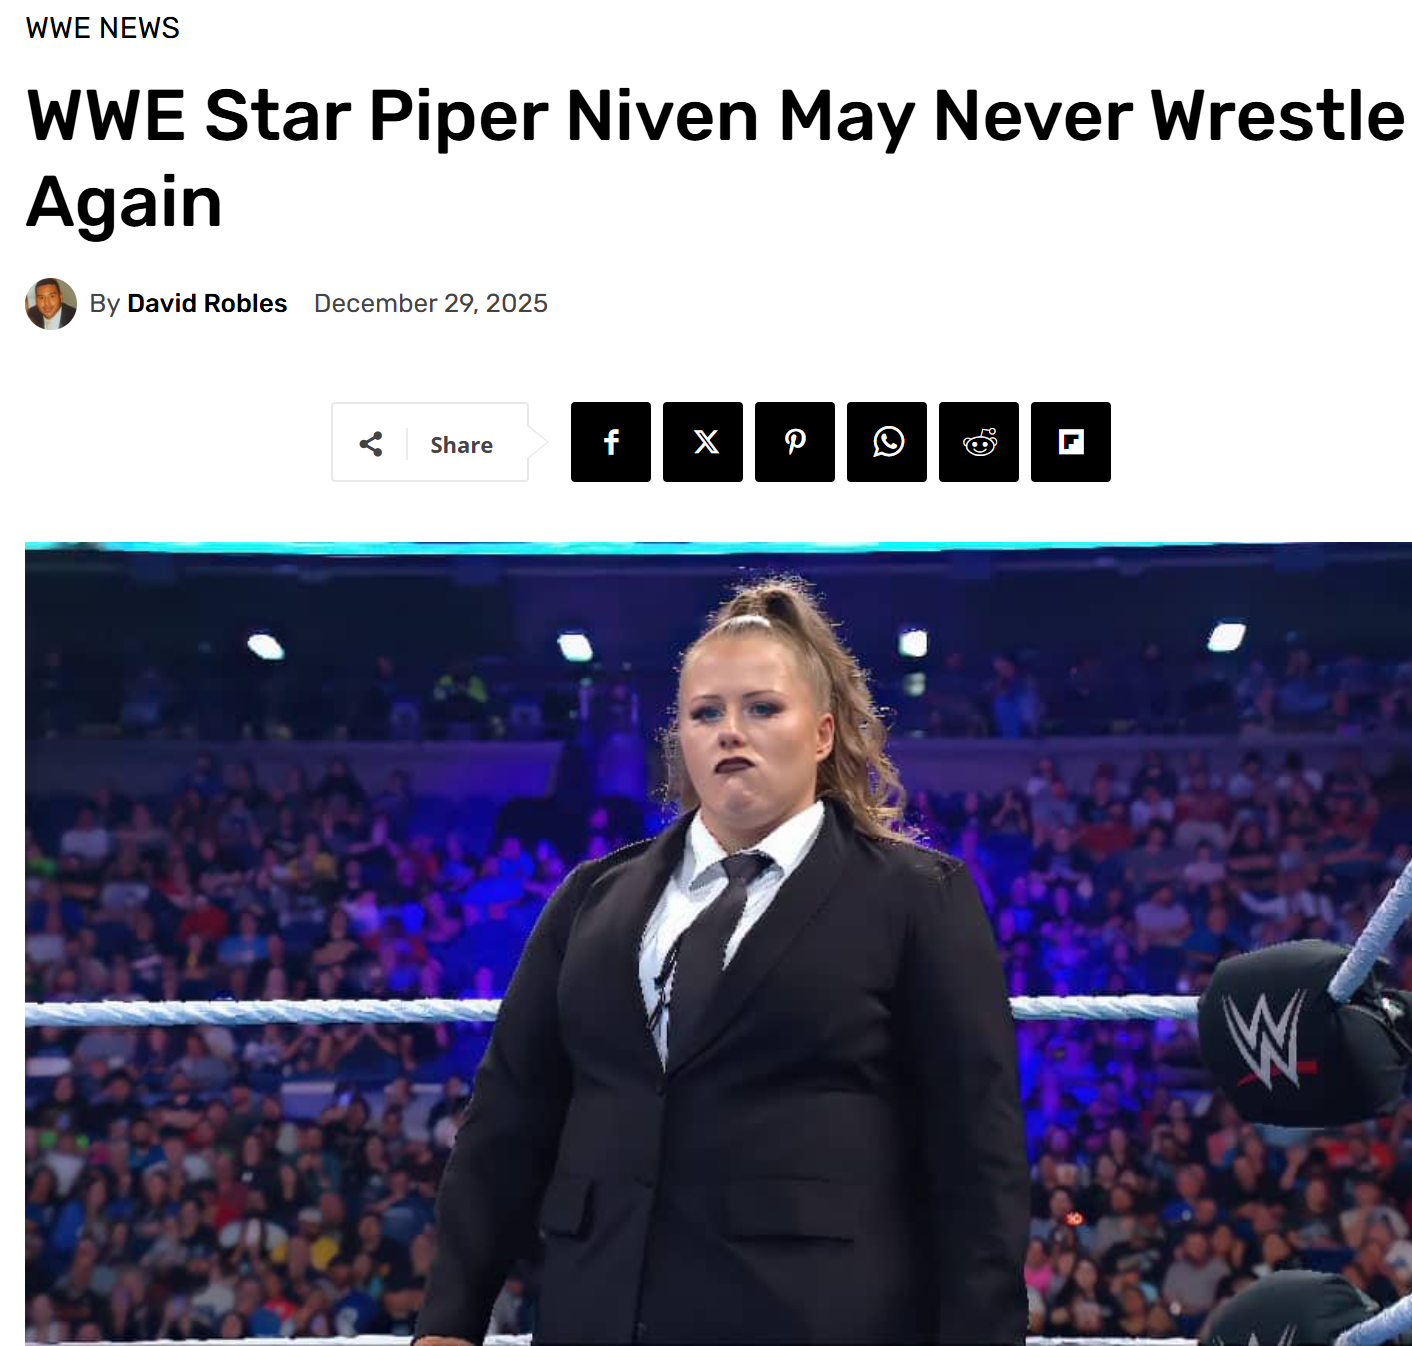Pin this article to Pinterest
1412x1346 pixels.
795,442
